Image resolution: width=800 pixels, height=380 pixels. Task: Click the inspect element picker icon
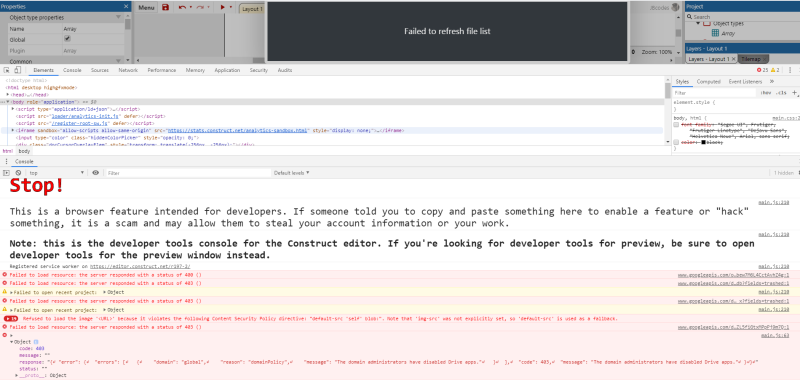coord(7,70)
